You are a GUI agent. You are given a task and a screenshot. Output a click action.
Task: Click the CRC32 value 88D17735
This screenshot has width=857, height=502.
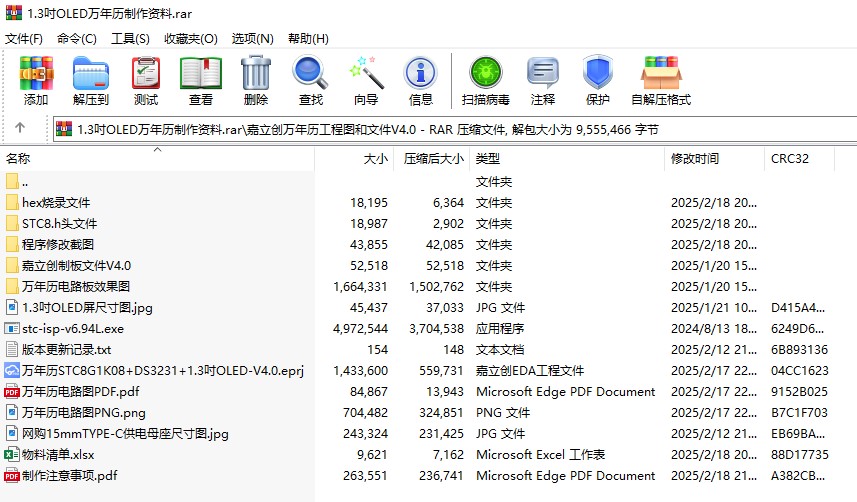[x=800, y=454]
